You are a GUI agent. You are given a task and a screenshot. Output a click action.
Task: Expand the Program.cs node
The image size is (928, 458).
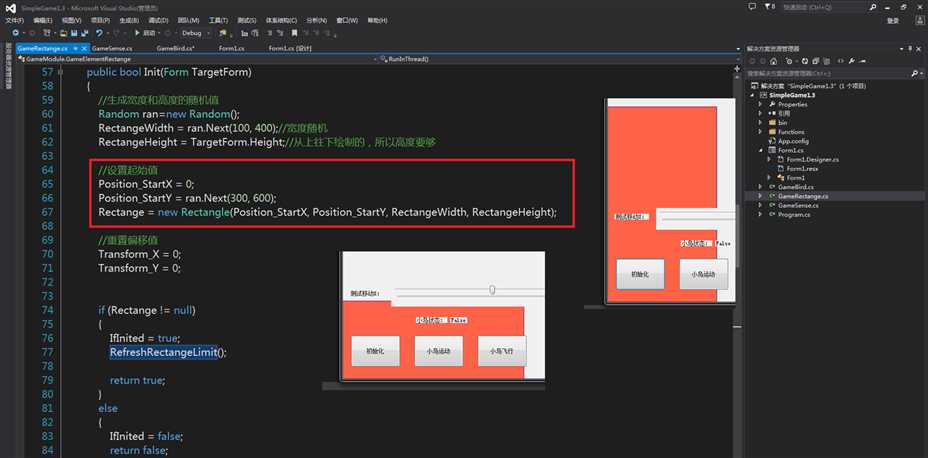pos(761,214)
